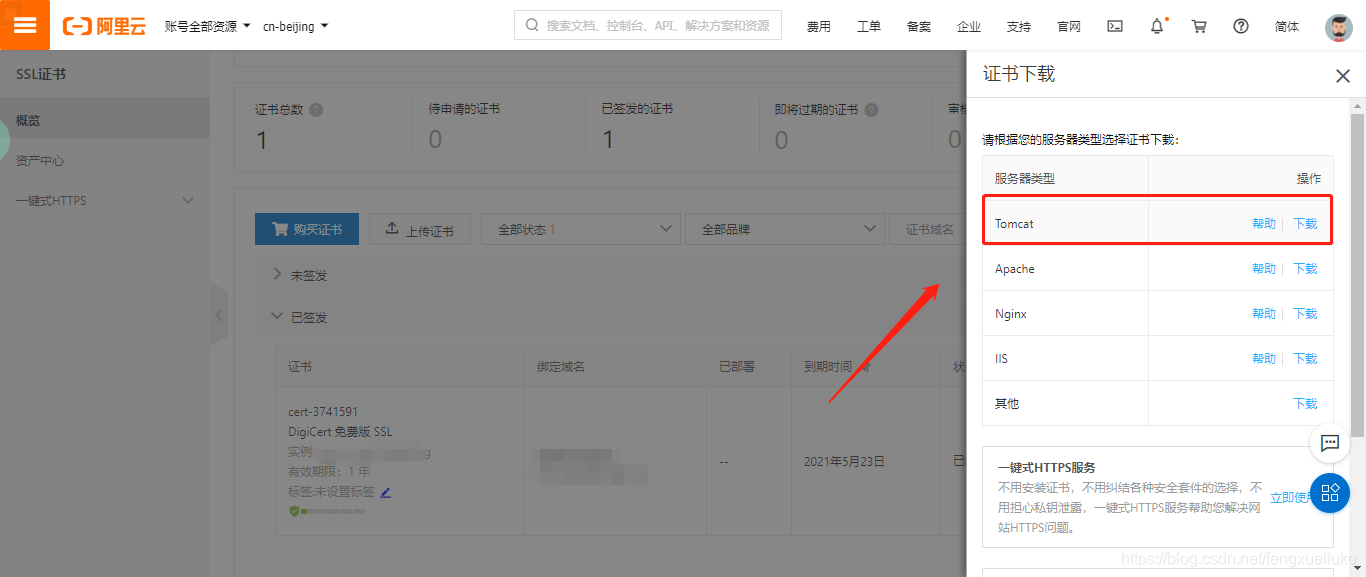Open the cn-beijing region dropdown
The height and width of the screenshot is (577, 1366).
pos(295,26)
